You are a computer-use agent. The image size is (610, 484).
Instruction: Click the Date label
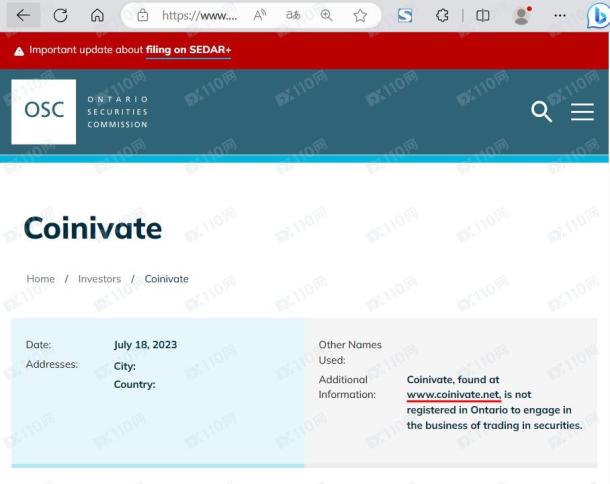pos(38,345)
